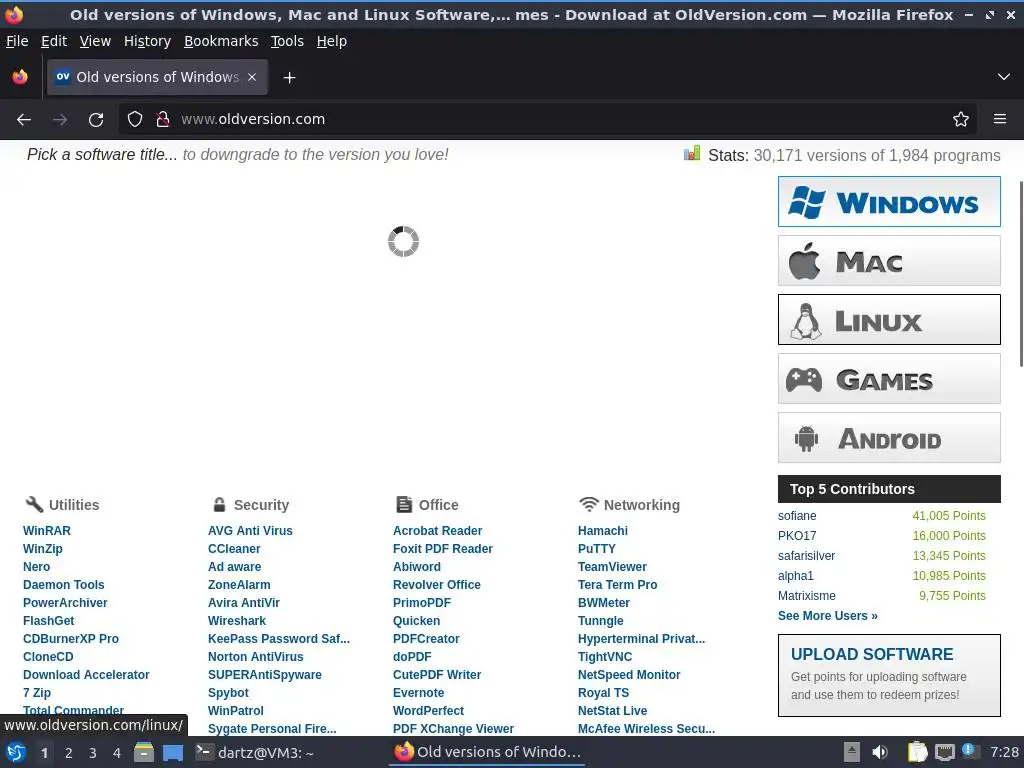
Task: Open the Wireshark link
Action: point(236,621)
